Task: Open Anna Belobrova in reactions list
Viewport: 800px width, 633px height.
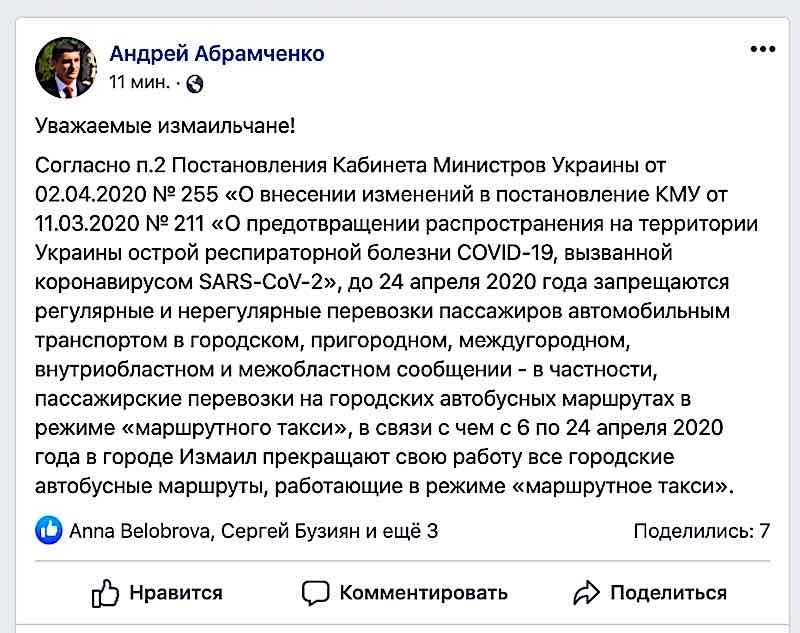Action: click(139, 531)
